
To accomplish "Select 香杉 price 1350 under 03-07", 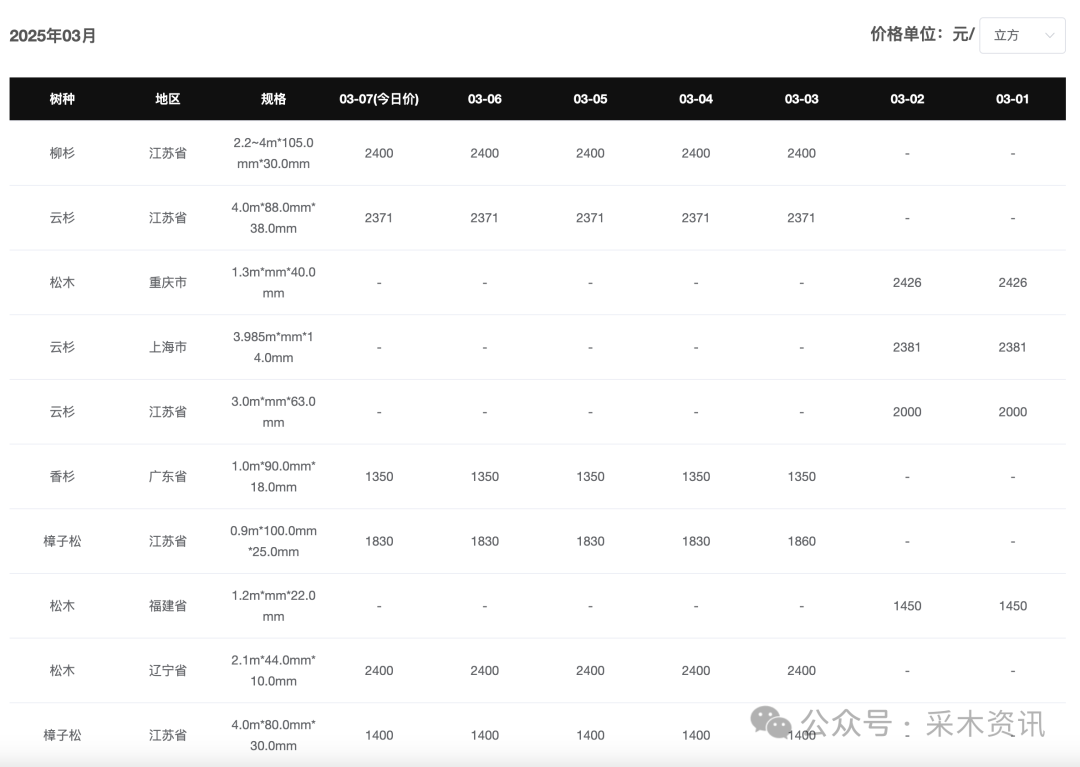I will (x=379, y=476).
